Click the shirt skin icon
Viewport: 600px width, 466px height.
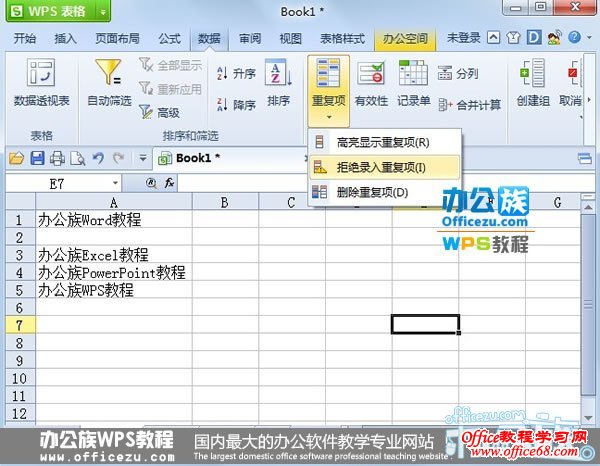coord(513,37)
